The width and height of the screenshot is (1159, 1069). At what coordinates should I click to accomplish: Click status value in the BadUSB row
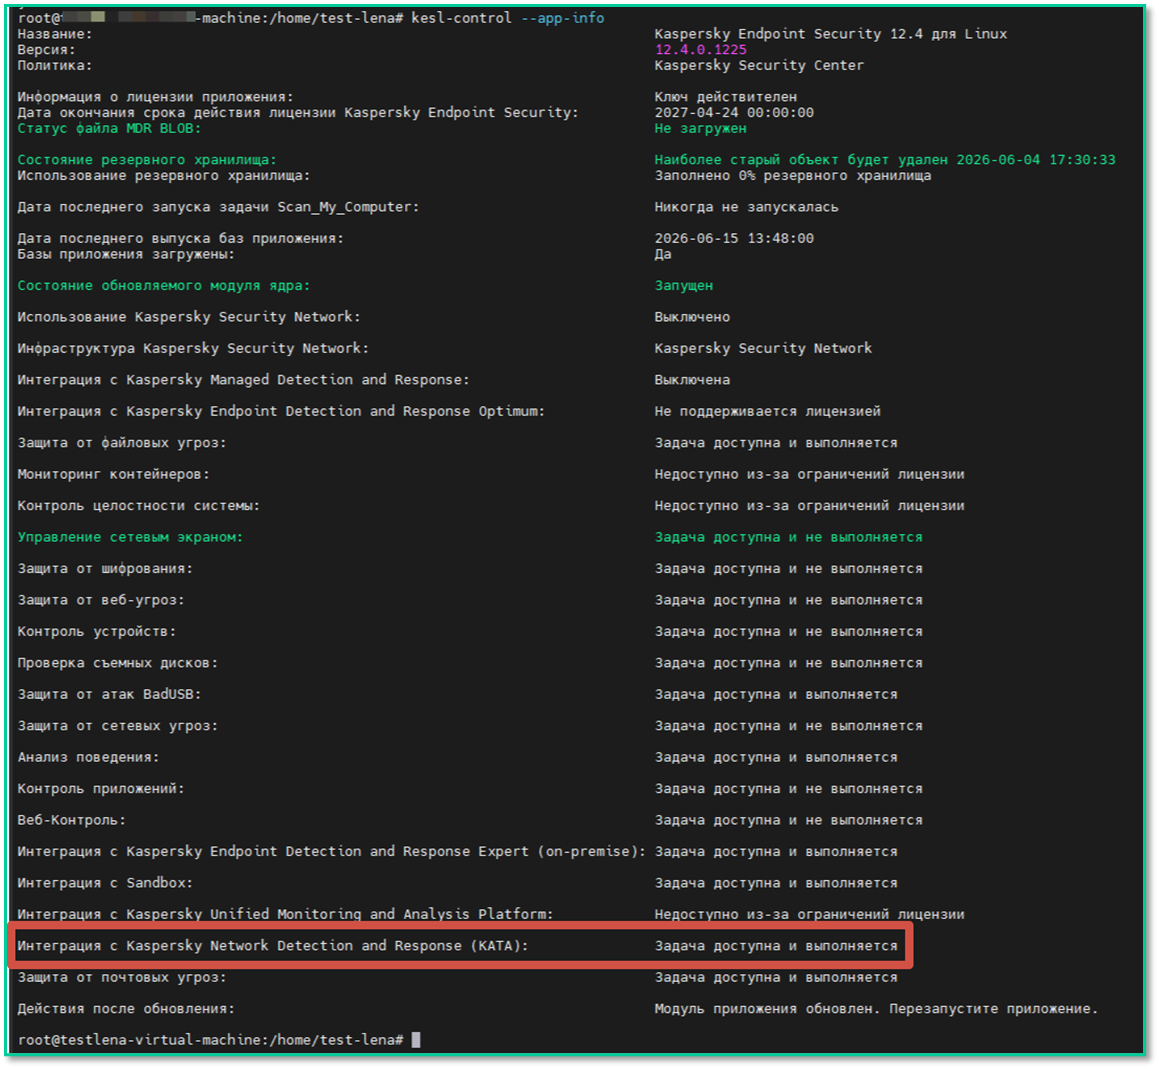(x=775, y=694)
